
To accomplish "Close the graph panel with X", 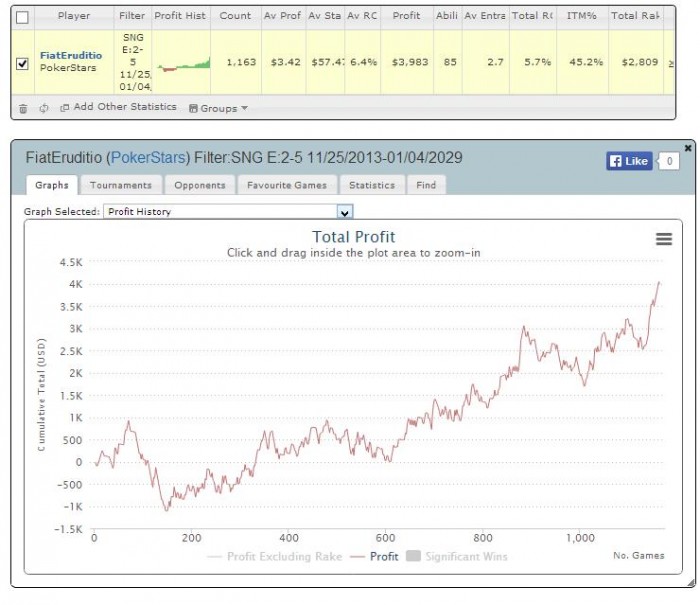I will click(688, 148).
